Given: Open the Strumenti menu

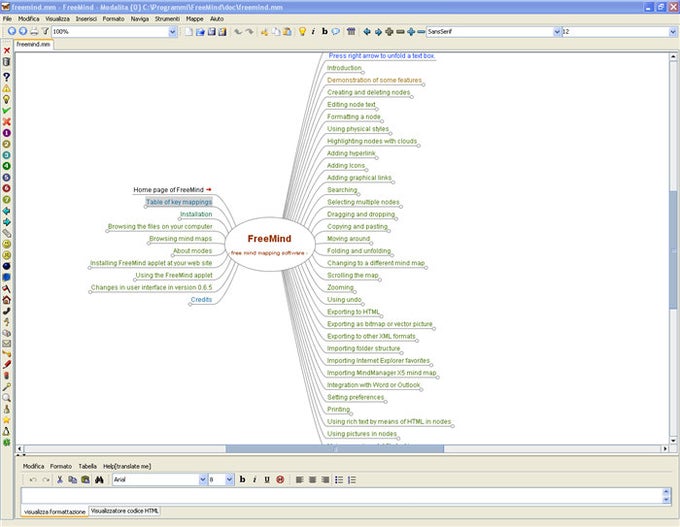Looking at the screenshot, I should click(167, 19).
